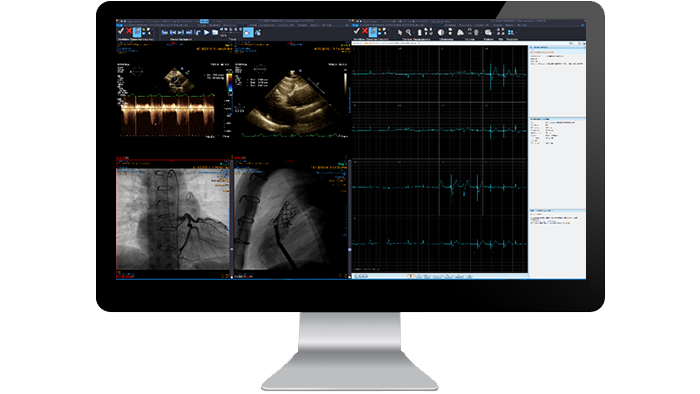Select the highlighted clipboard icon in ECG window toolbar
This screenshot has width=700, height=394.
pos(373,32)
